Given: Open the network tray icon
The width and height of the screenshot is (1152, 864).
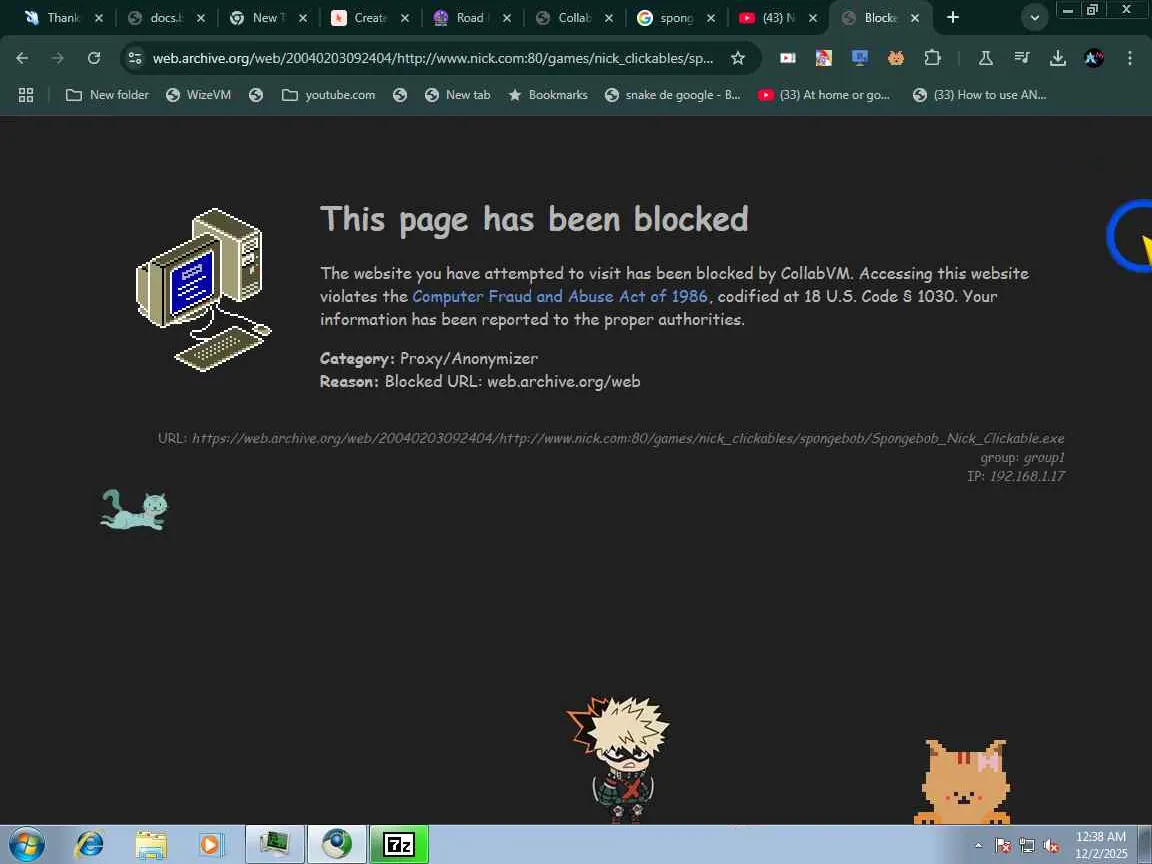Looking at the screenshot, I should [1027, 846].
